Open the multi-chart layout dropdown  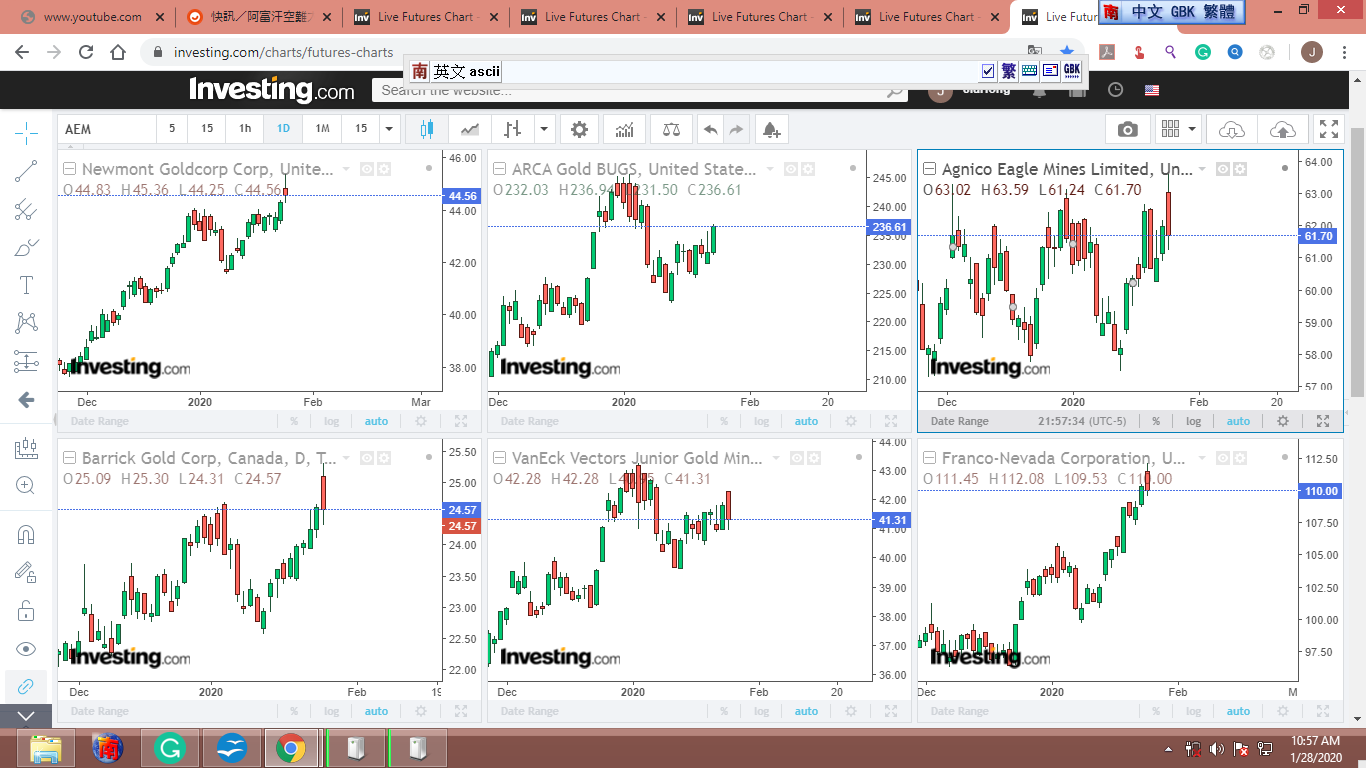[x=1178, y=129]
